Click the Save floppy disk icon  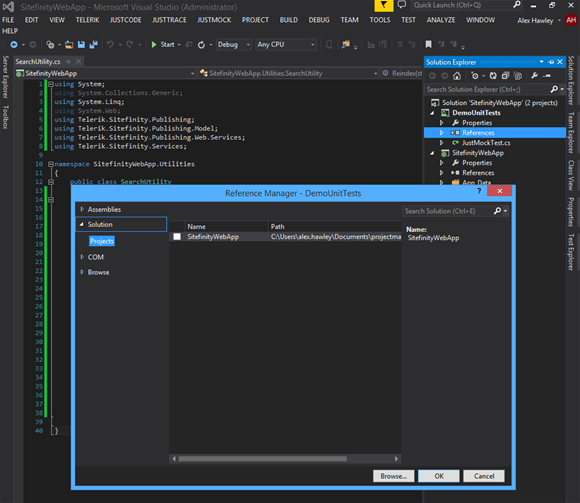[81, 45]
